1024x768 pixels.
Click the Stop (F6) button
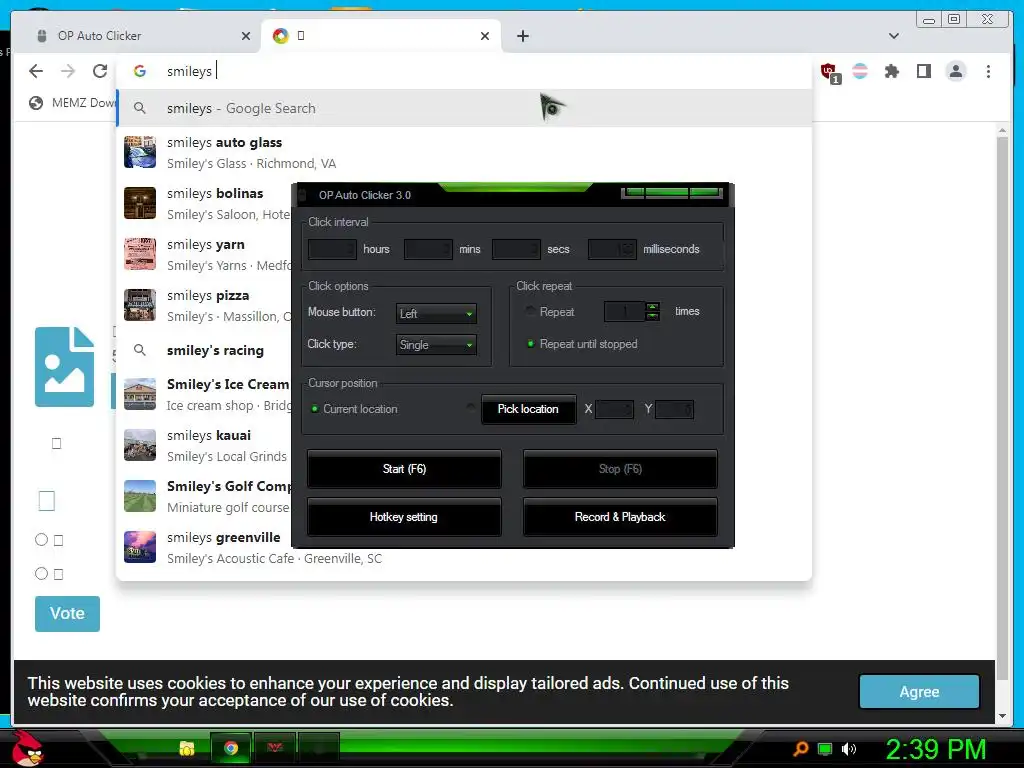coord(620,469)
